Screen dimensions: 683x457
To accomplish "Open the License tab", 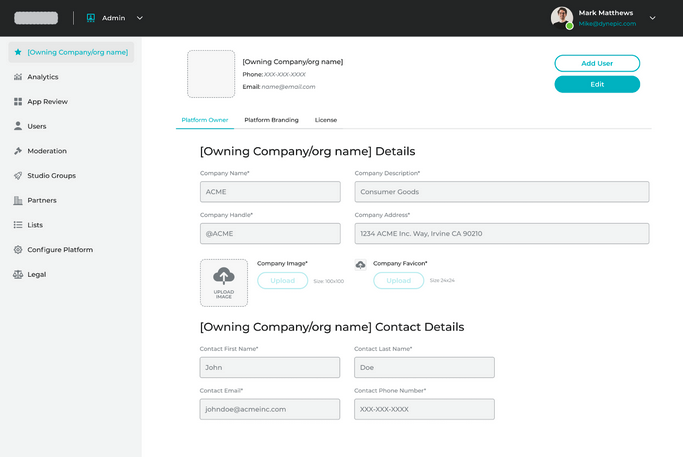I will click(326, 120).
